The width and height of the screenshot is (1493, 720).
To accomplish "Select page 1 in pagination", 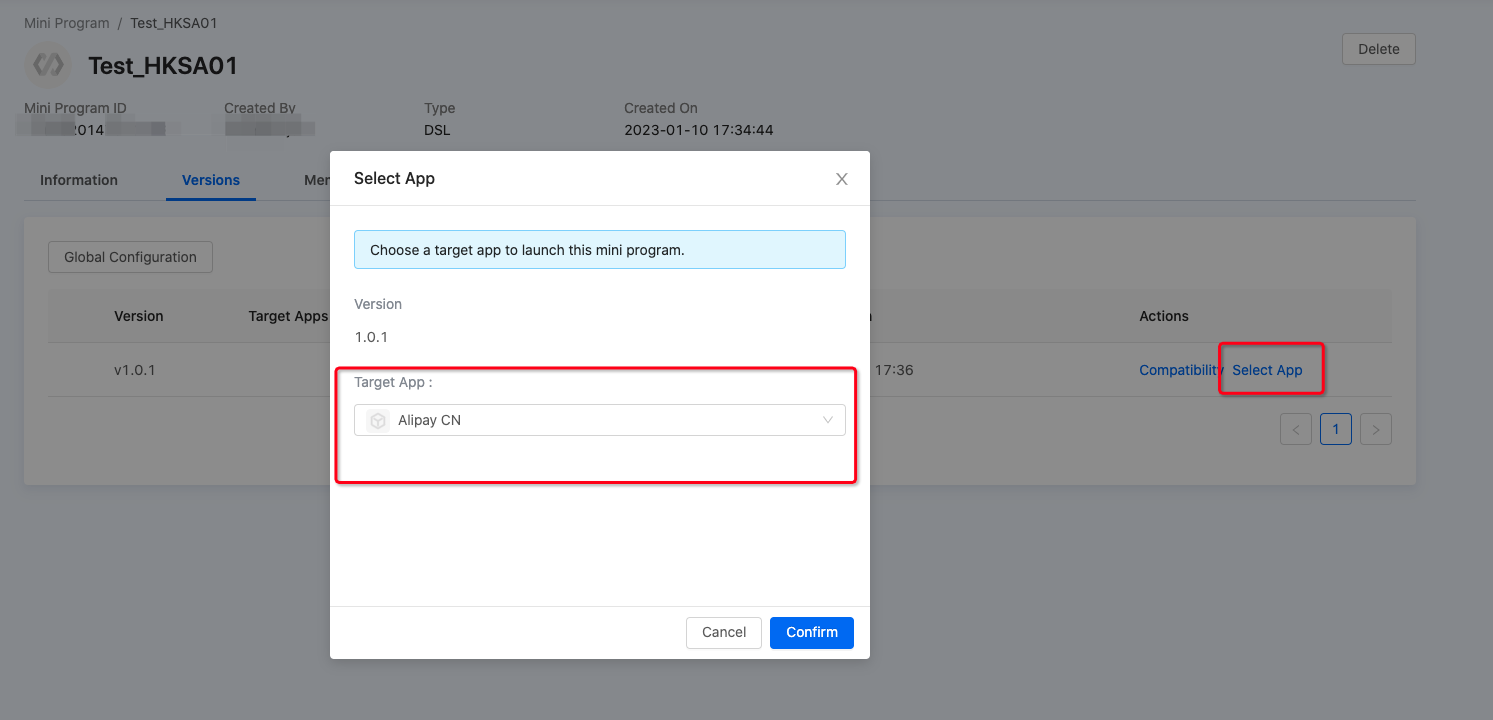I will pyautogui.click(x=1335, y=430).
